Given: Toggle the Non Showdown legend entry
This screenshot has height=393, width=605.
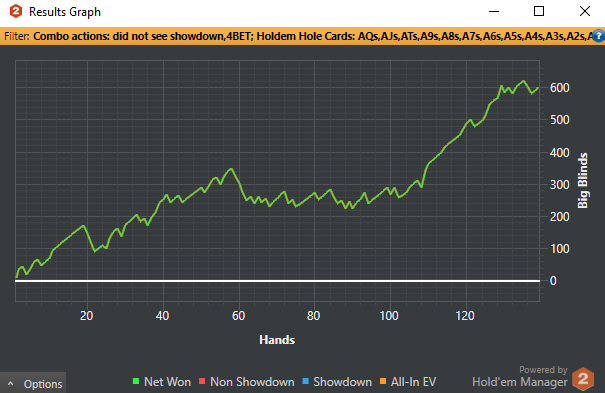Looking at the screenshot, I should [247, 382].
